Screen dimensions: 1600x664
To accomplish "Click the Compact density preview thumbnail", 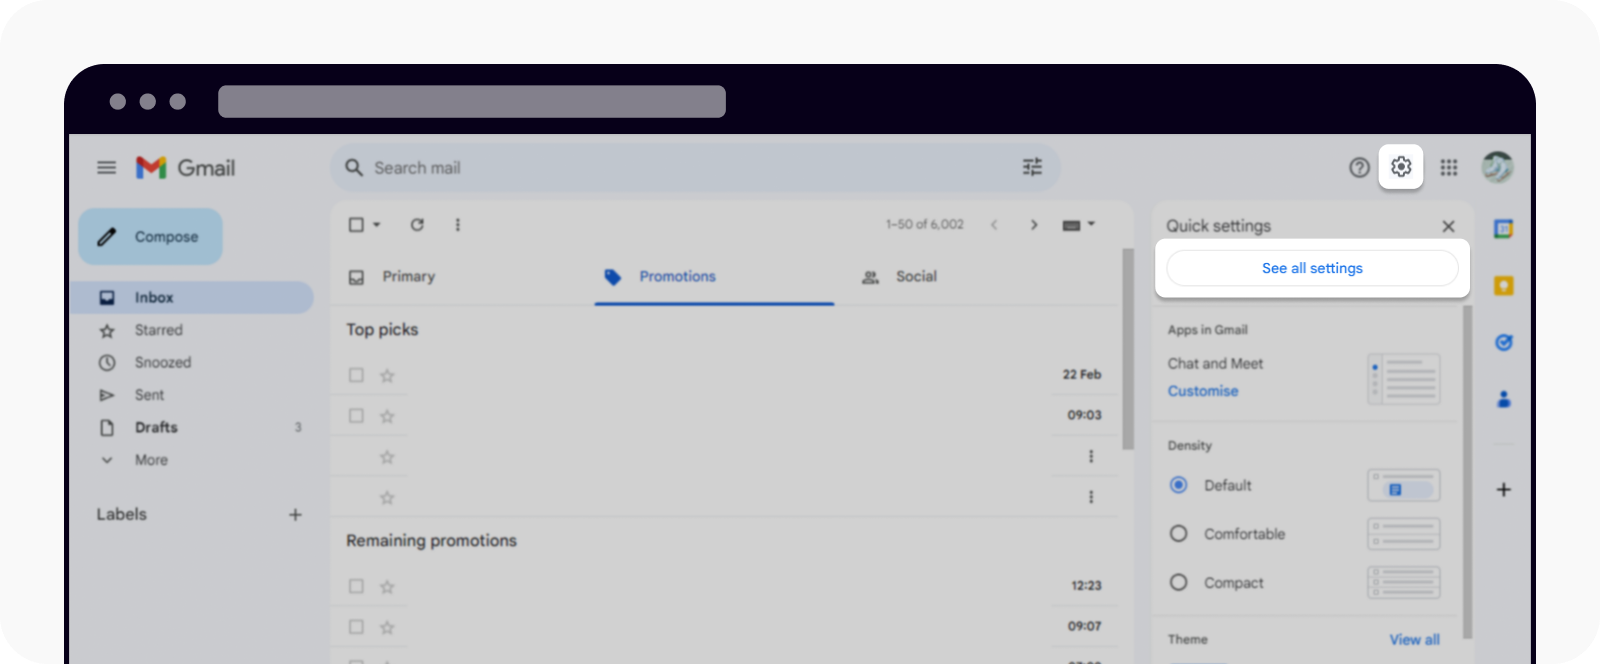I will [1404, 583].
